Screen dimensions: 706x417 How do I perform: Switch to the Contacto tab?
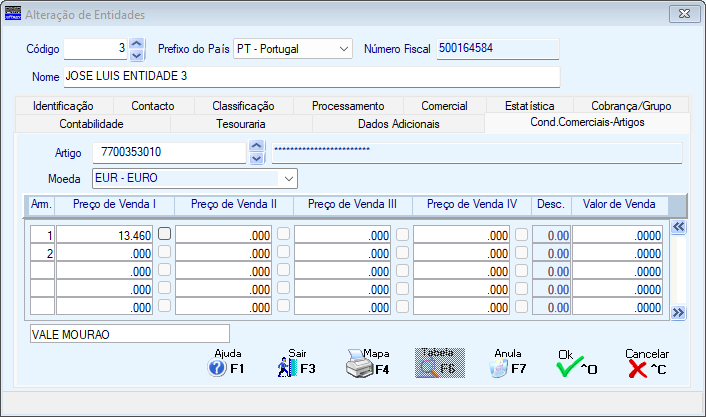[153, 106]
